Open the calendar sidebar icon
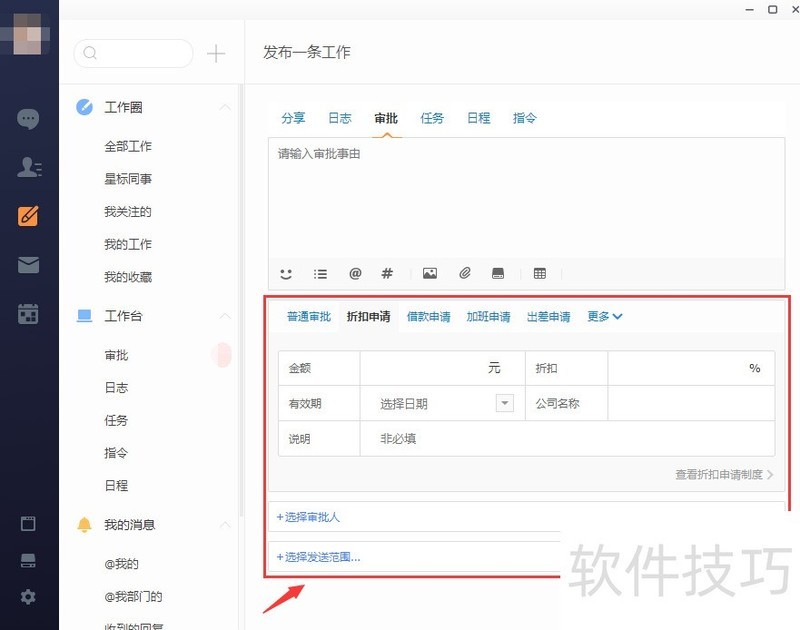This screenshot has width=800, height=630. (x=28, y=313)
